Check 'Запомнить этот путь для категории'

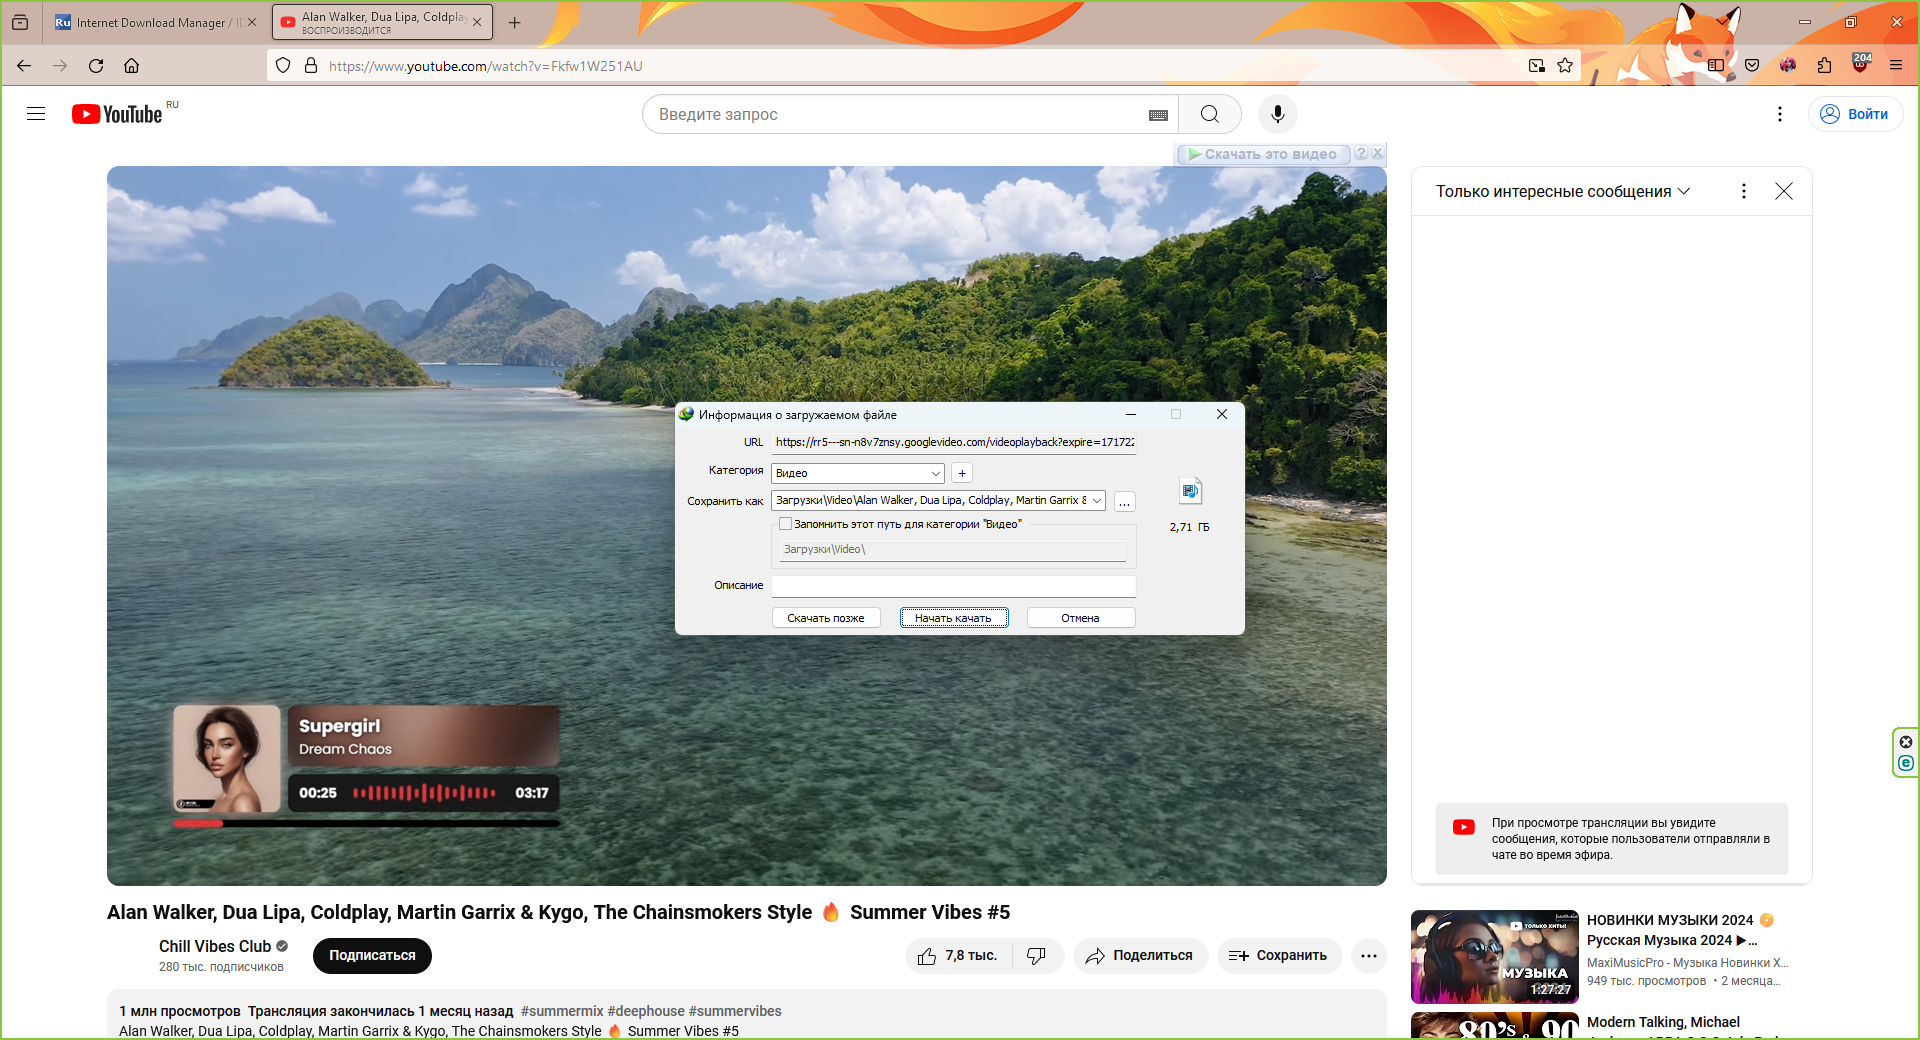click(x=786, y=524)
